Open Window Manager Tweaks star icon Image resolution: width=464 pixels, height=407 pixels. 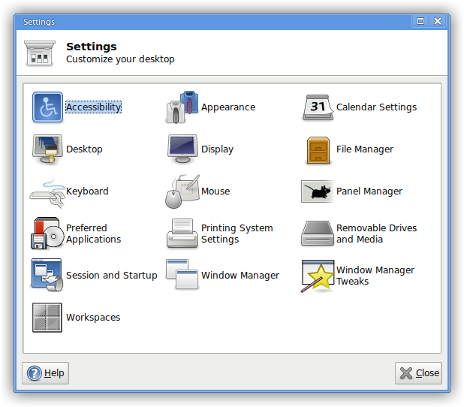pyautogui.click(x=318, y=276)
